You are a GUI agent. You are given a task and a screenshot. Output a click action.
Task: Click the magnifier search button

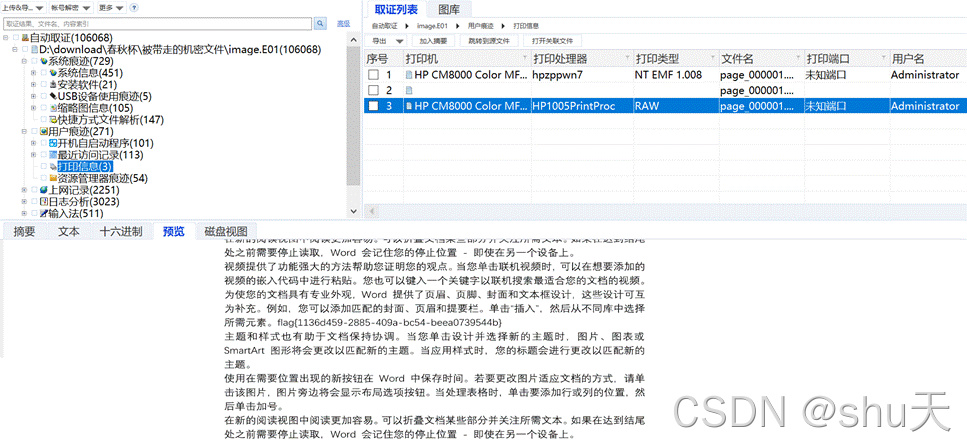(x=320, y=23)
